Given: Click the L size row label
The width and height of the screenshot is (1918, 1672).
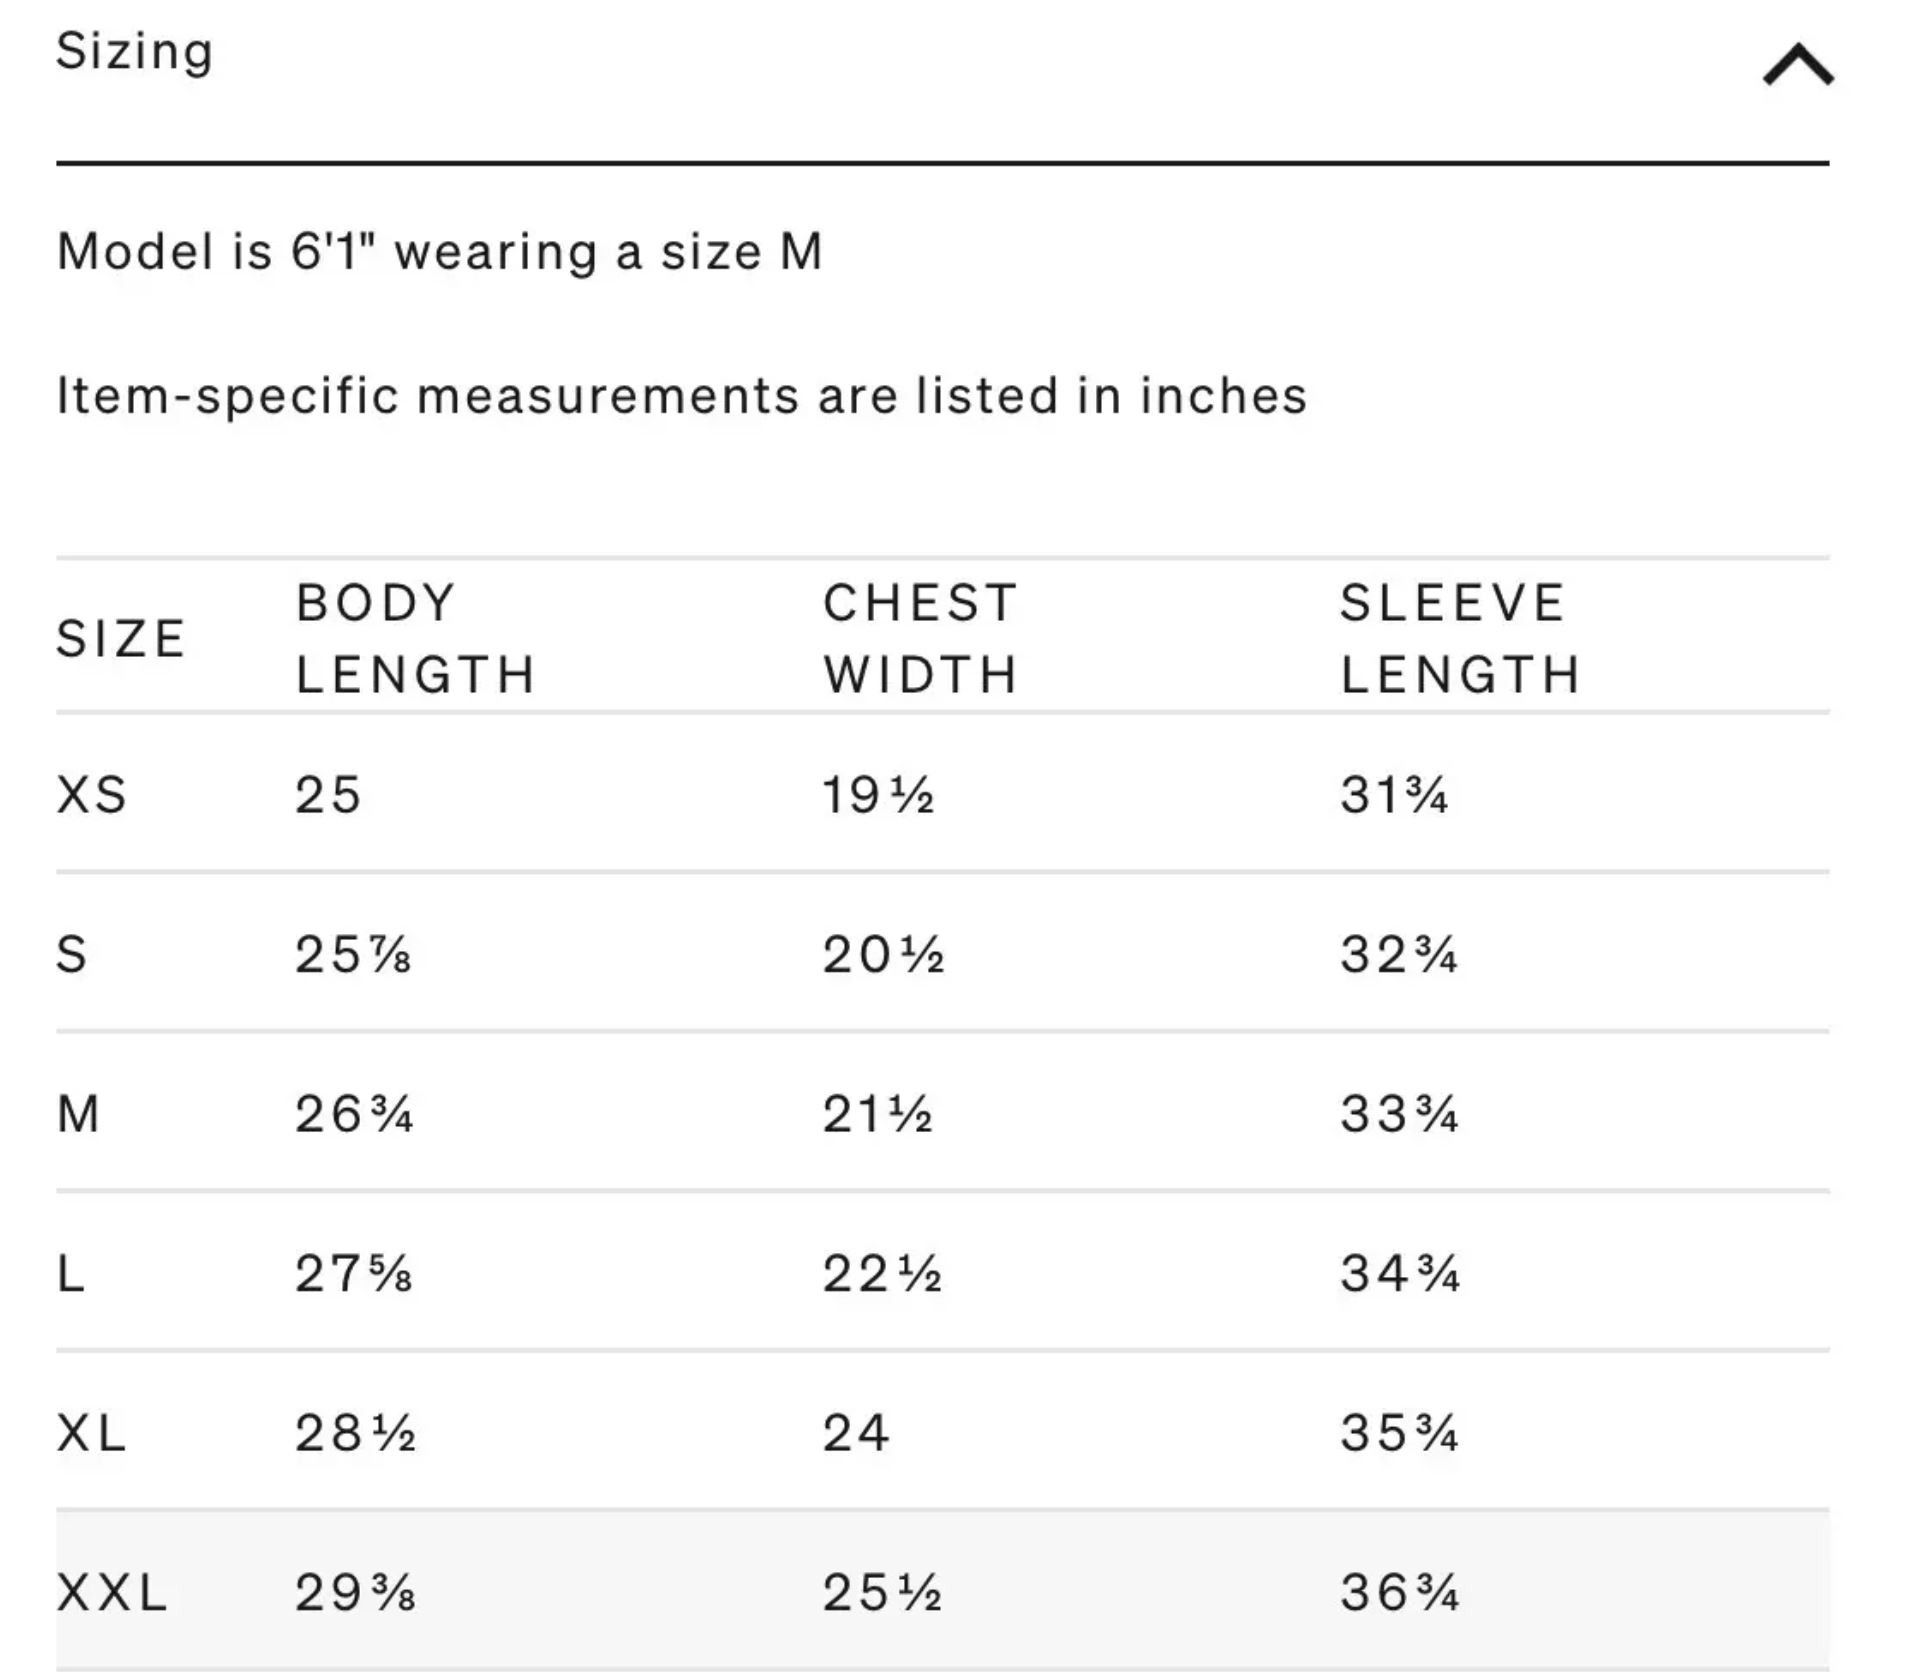Looking at the screenshot, I should (x=70, y=1274).
